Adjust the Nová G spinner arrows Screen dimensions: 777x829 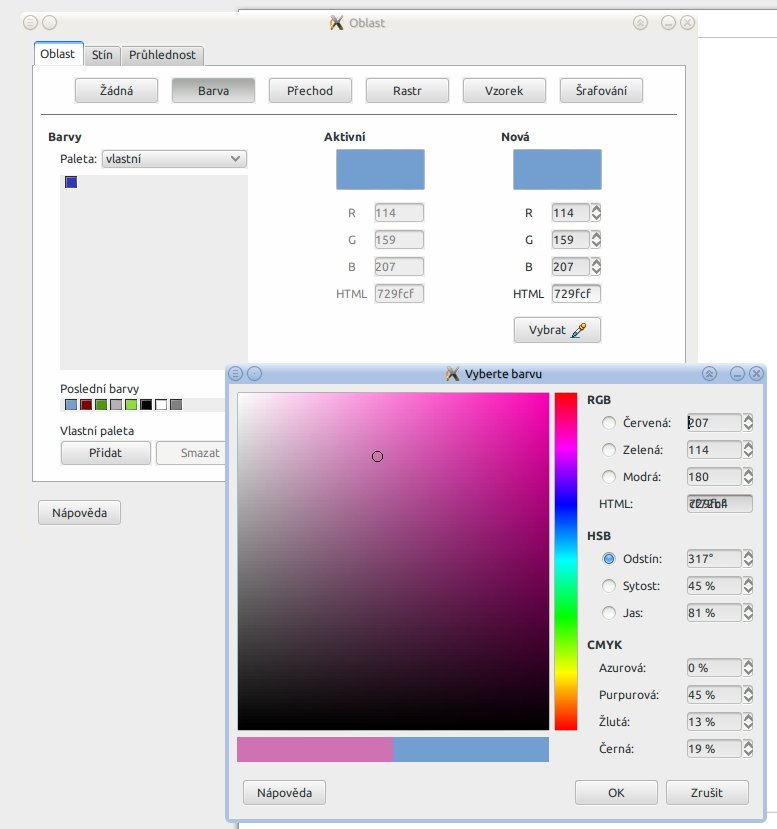click(596, 240)
